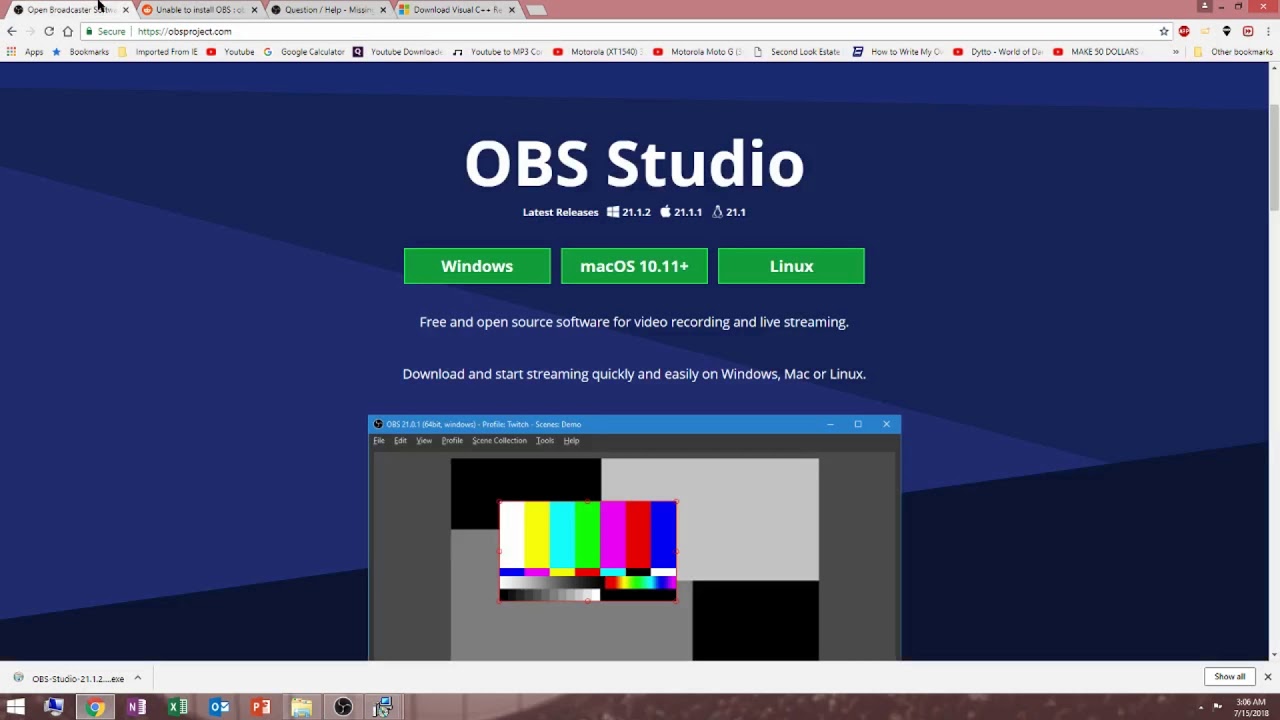Close the downloads bar
The image size is (1280, 720).
tap(1267, 677)
